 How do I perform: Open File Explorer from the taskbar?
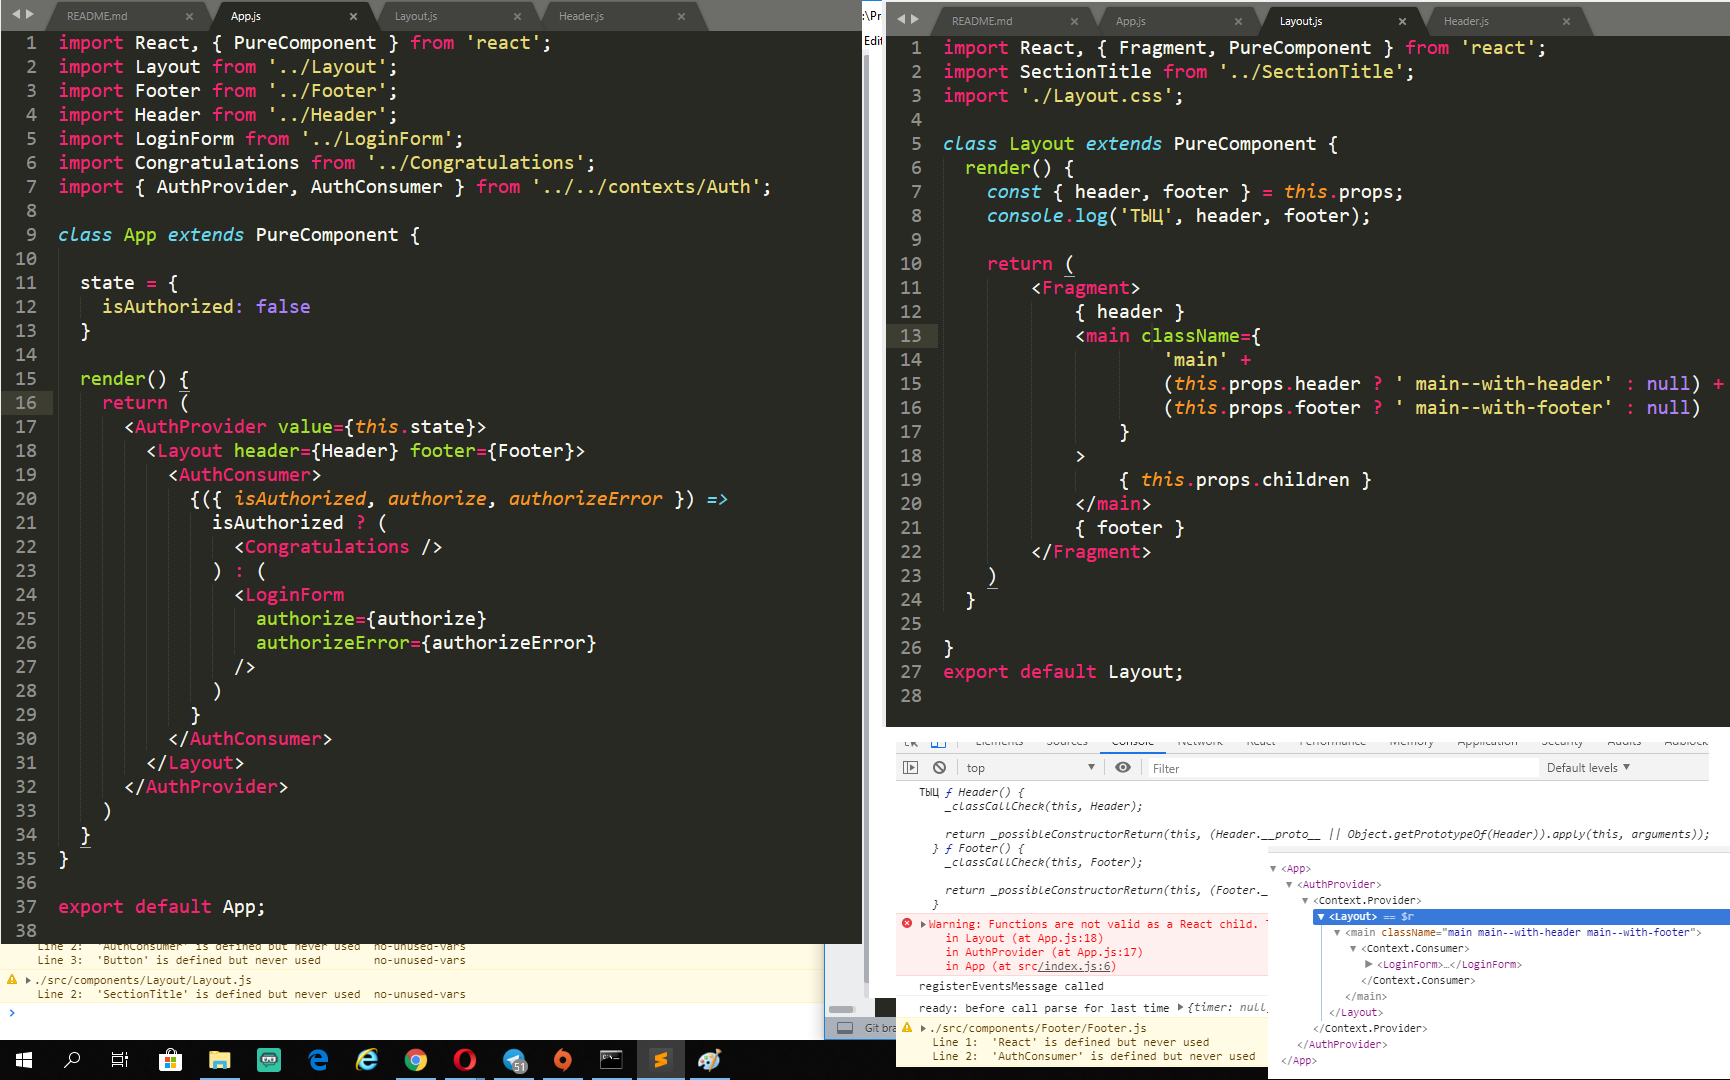point(219,1060)
